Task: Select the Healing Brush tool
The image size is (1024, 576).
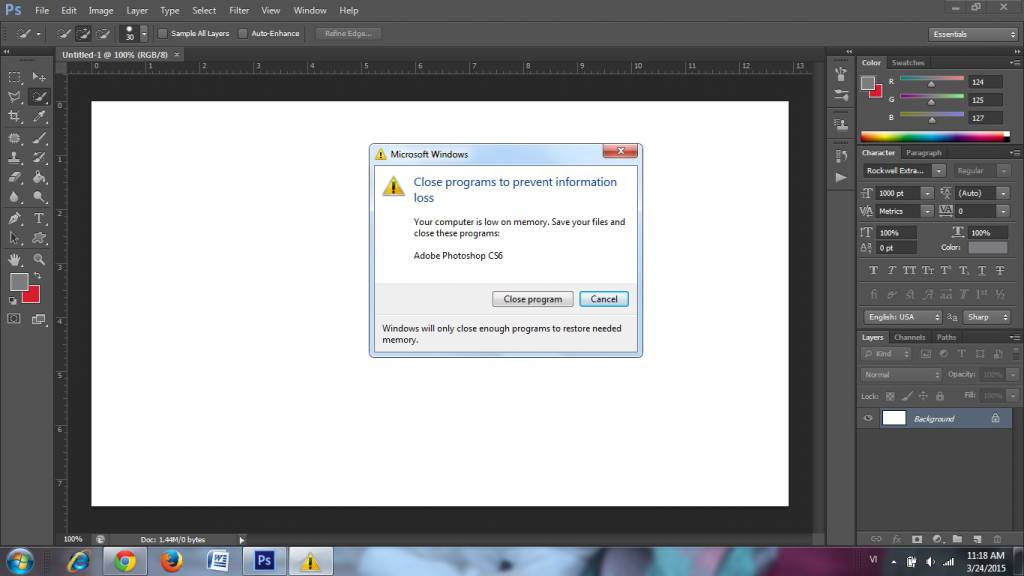Action: pos(14,138)
